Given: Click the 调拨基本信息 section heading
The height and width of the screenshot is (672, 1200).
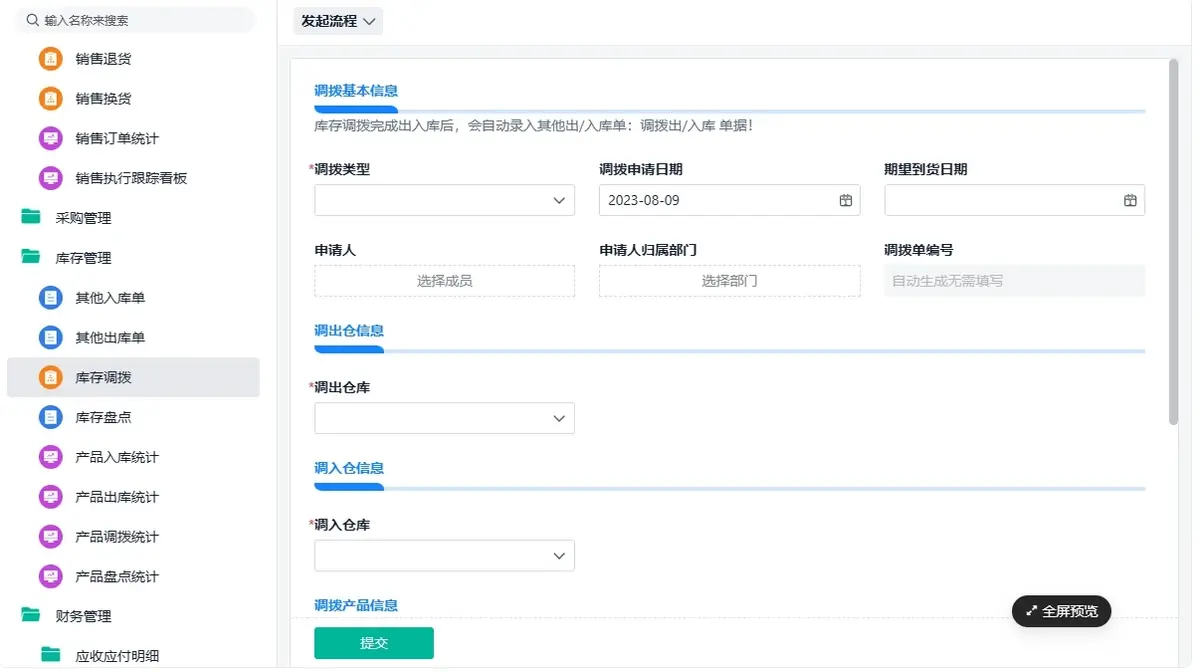Looking at the screenshot, I should 356,91.
